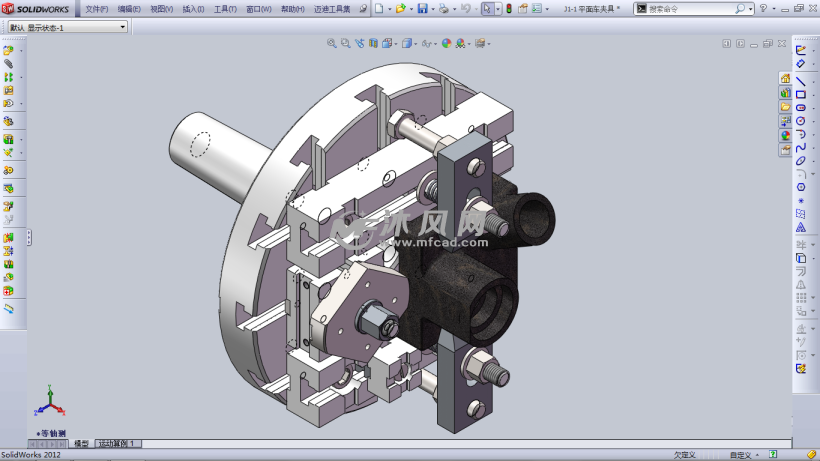
Task: Open the display state configuration dropdown
Action: (x=122, y=27)
